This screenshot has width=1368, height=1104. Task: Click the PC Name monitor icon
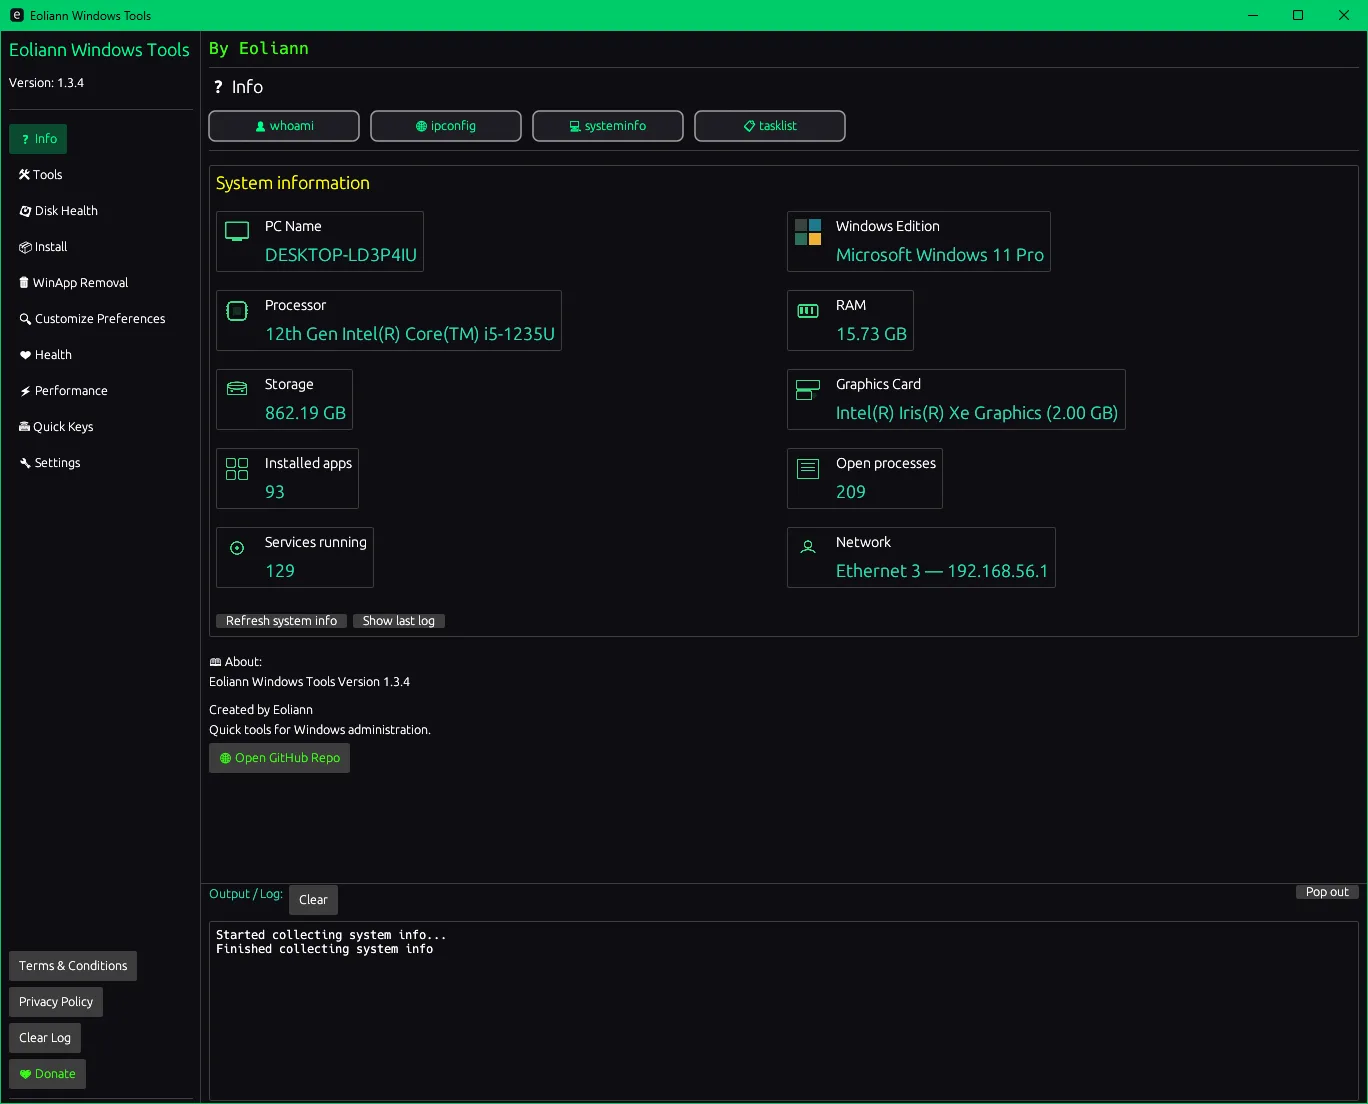(237, 232)
